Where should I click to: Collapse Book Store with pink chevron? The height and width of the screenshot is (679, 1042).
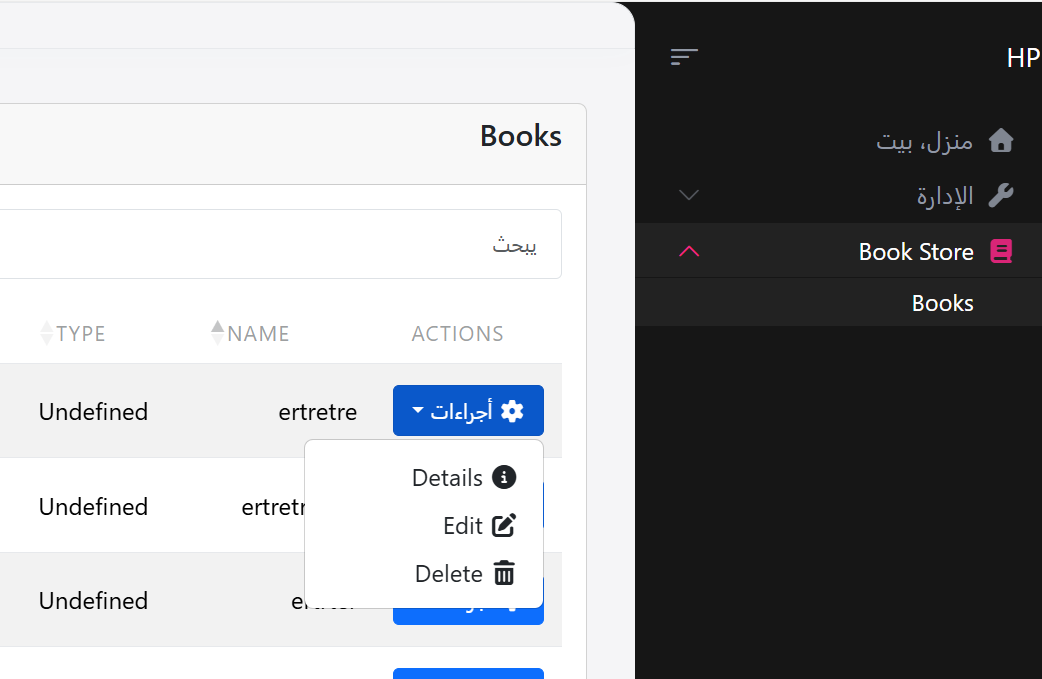[689, 251]
